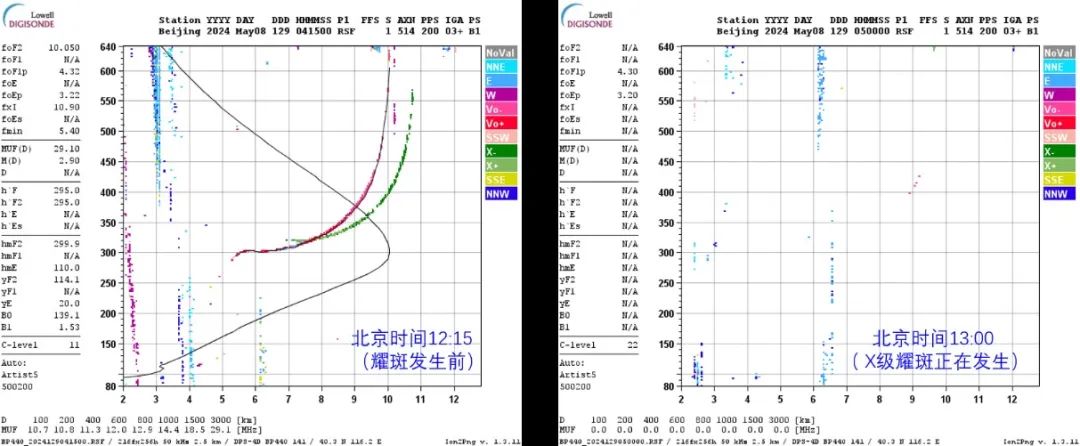Pick the NNW legend swatch in the 050000 ionogram

(1059, 194)
